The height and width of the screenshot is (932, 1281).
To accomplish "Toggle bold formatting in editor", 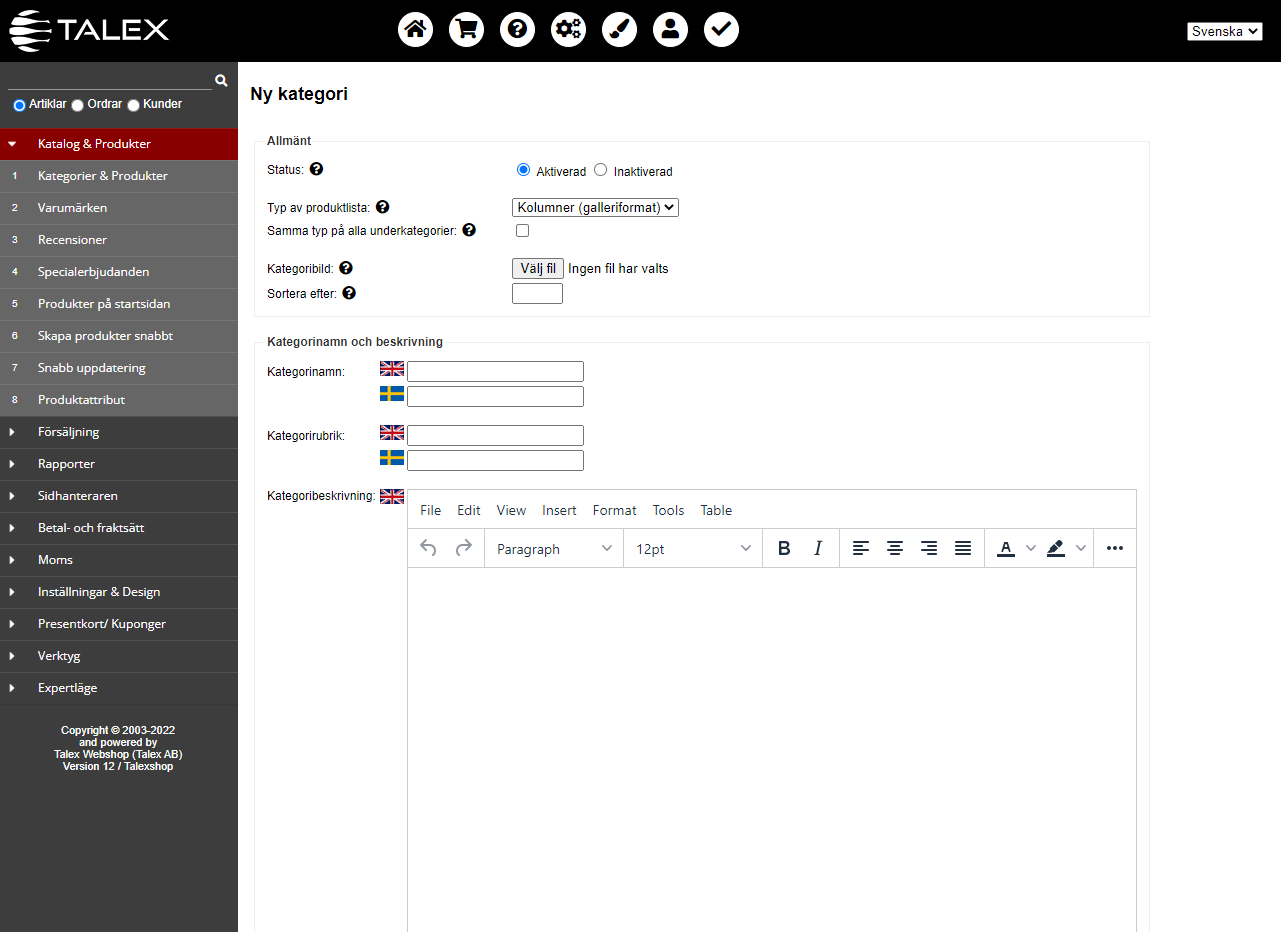I will click(x=784, y=548).
